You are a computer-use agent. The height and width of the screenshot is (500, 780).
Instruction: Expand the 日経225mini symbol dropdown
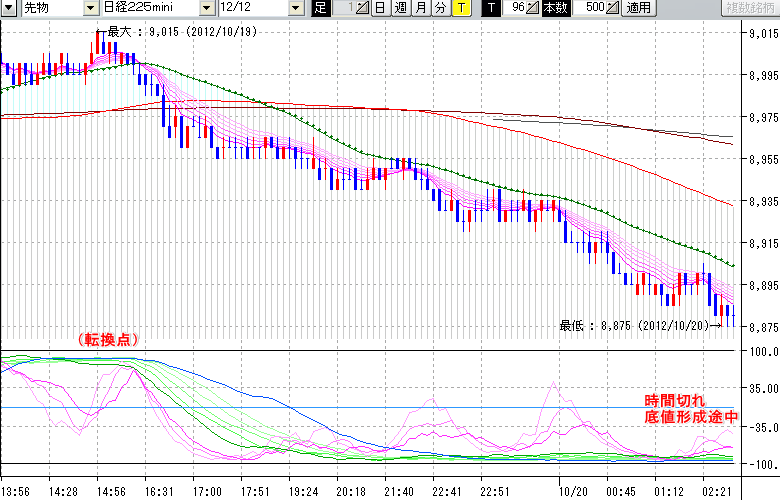coord(206,8)
